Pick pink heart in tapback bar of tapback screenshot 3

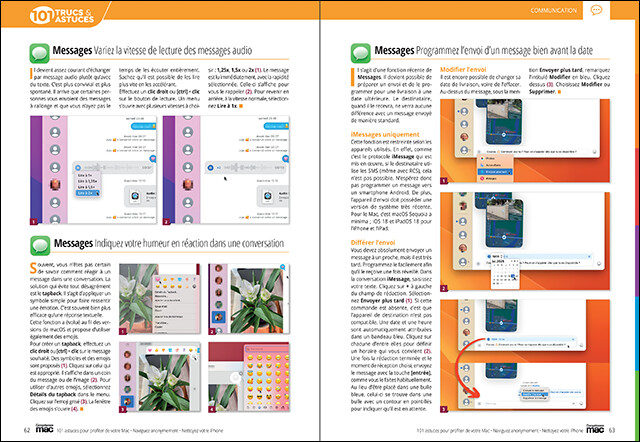click(150, 350)
